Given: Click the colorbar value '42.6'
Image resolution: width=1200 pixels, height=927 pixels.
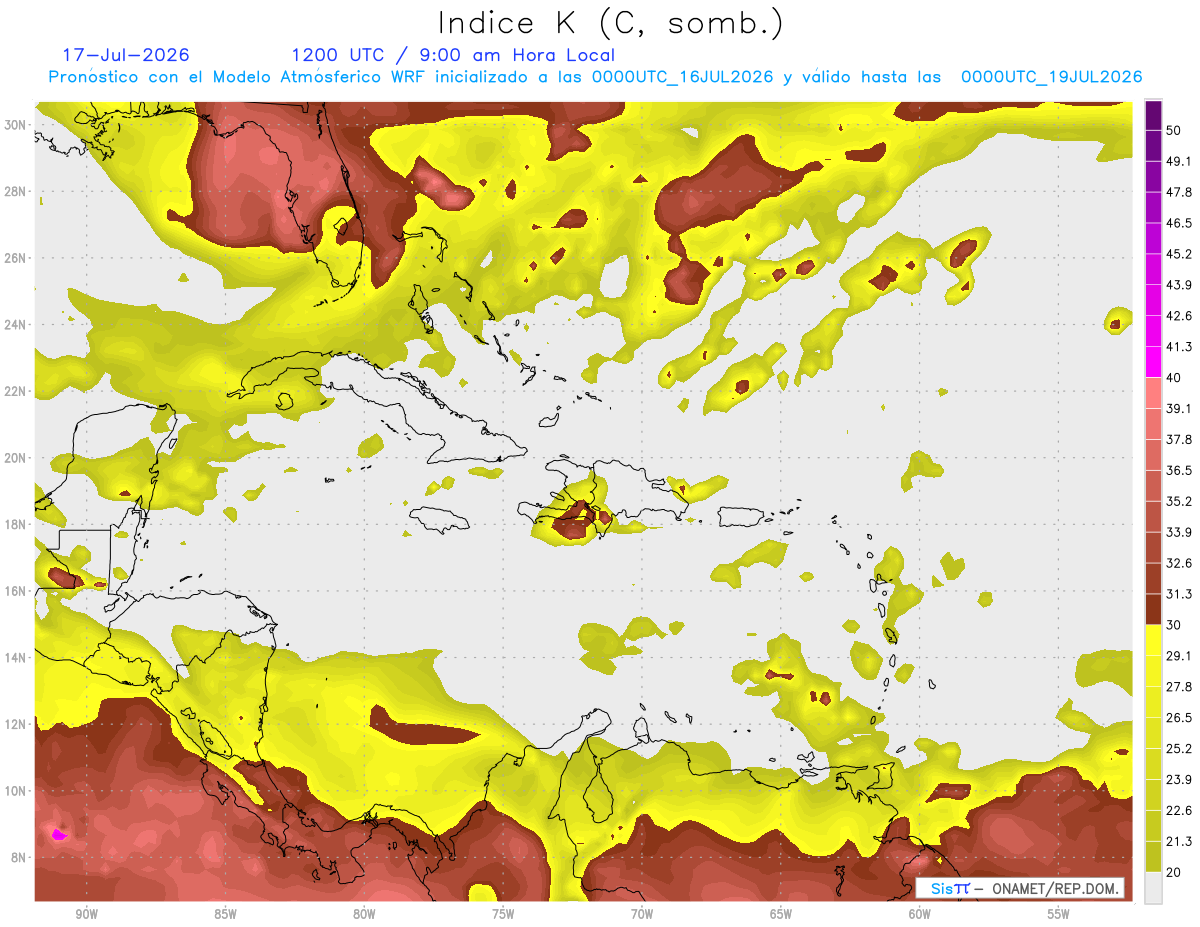Looking at the screenshot, I should tap(1179, 316).
